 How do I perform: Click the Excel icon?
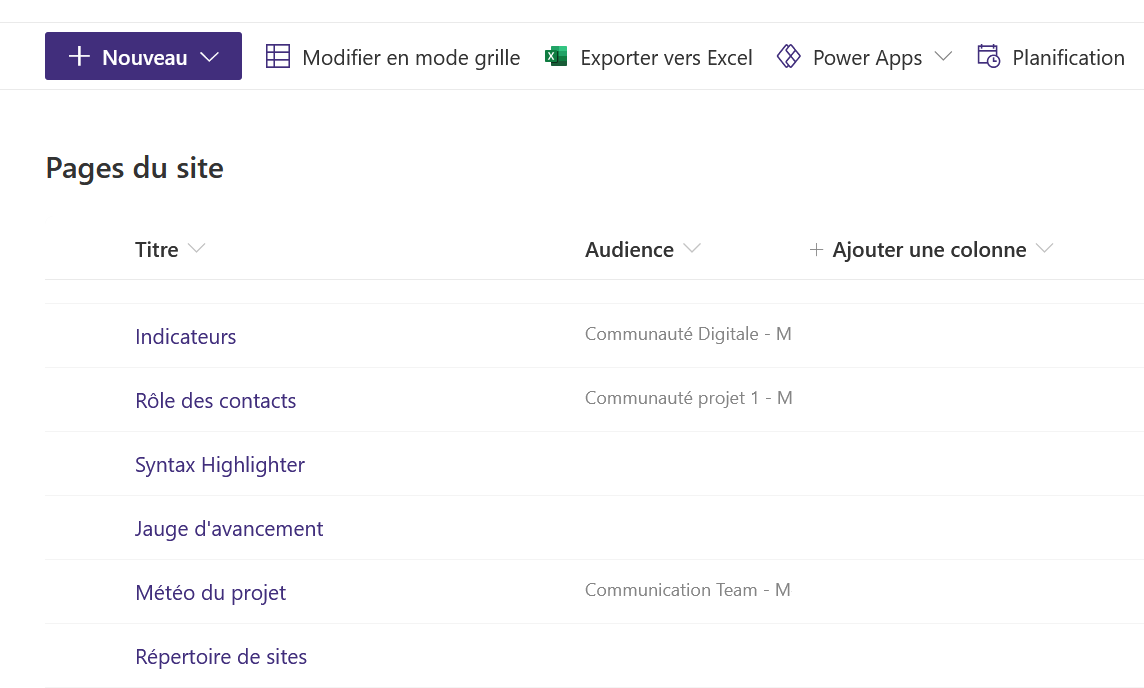(556, 56)
